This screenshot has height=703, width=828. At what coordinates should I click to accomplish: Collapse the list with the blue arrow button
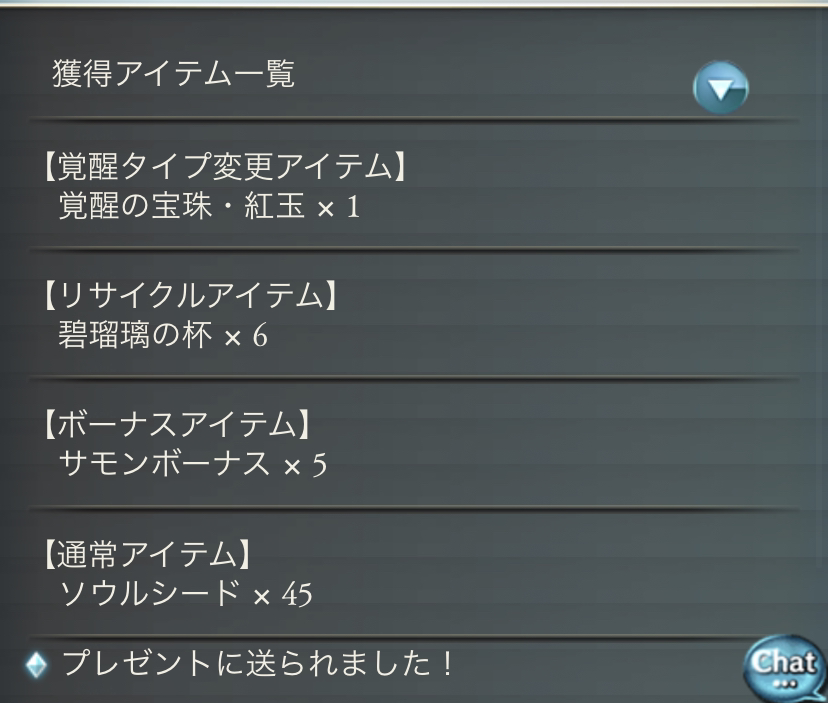(x=720, y=89)
